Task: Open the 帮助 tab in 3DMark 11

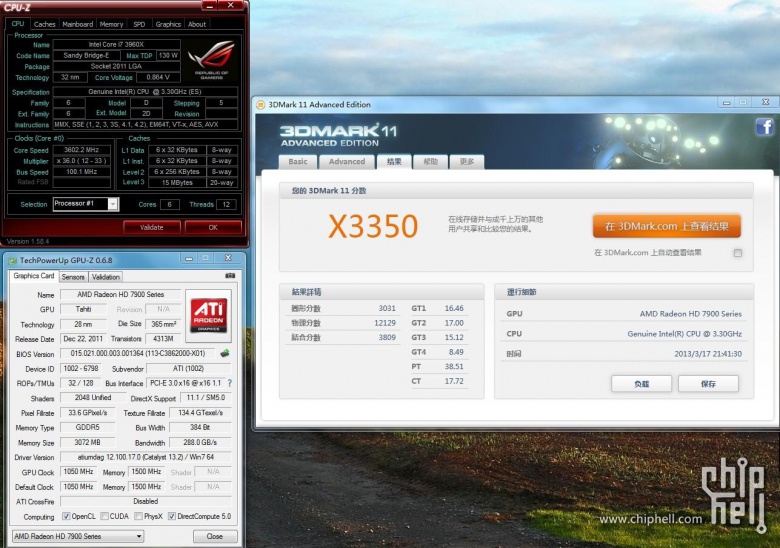Action: pyautogui.click(x=430, y=162)
